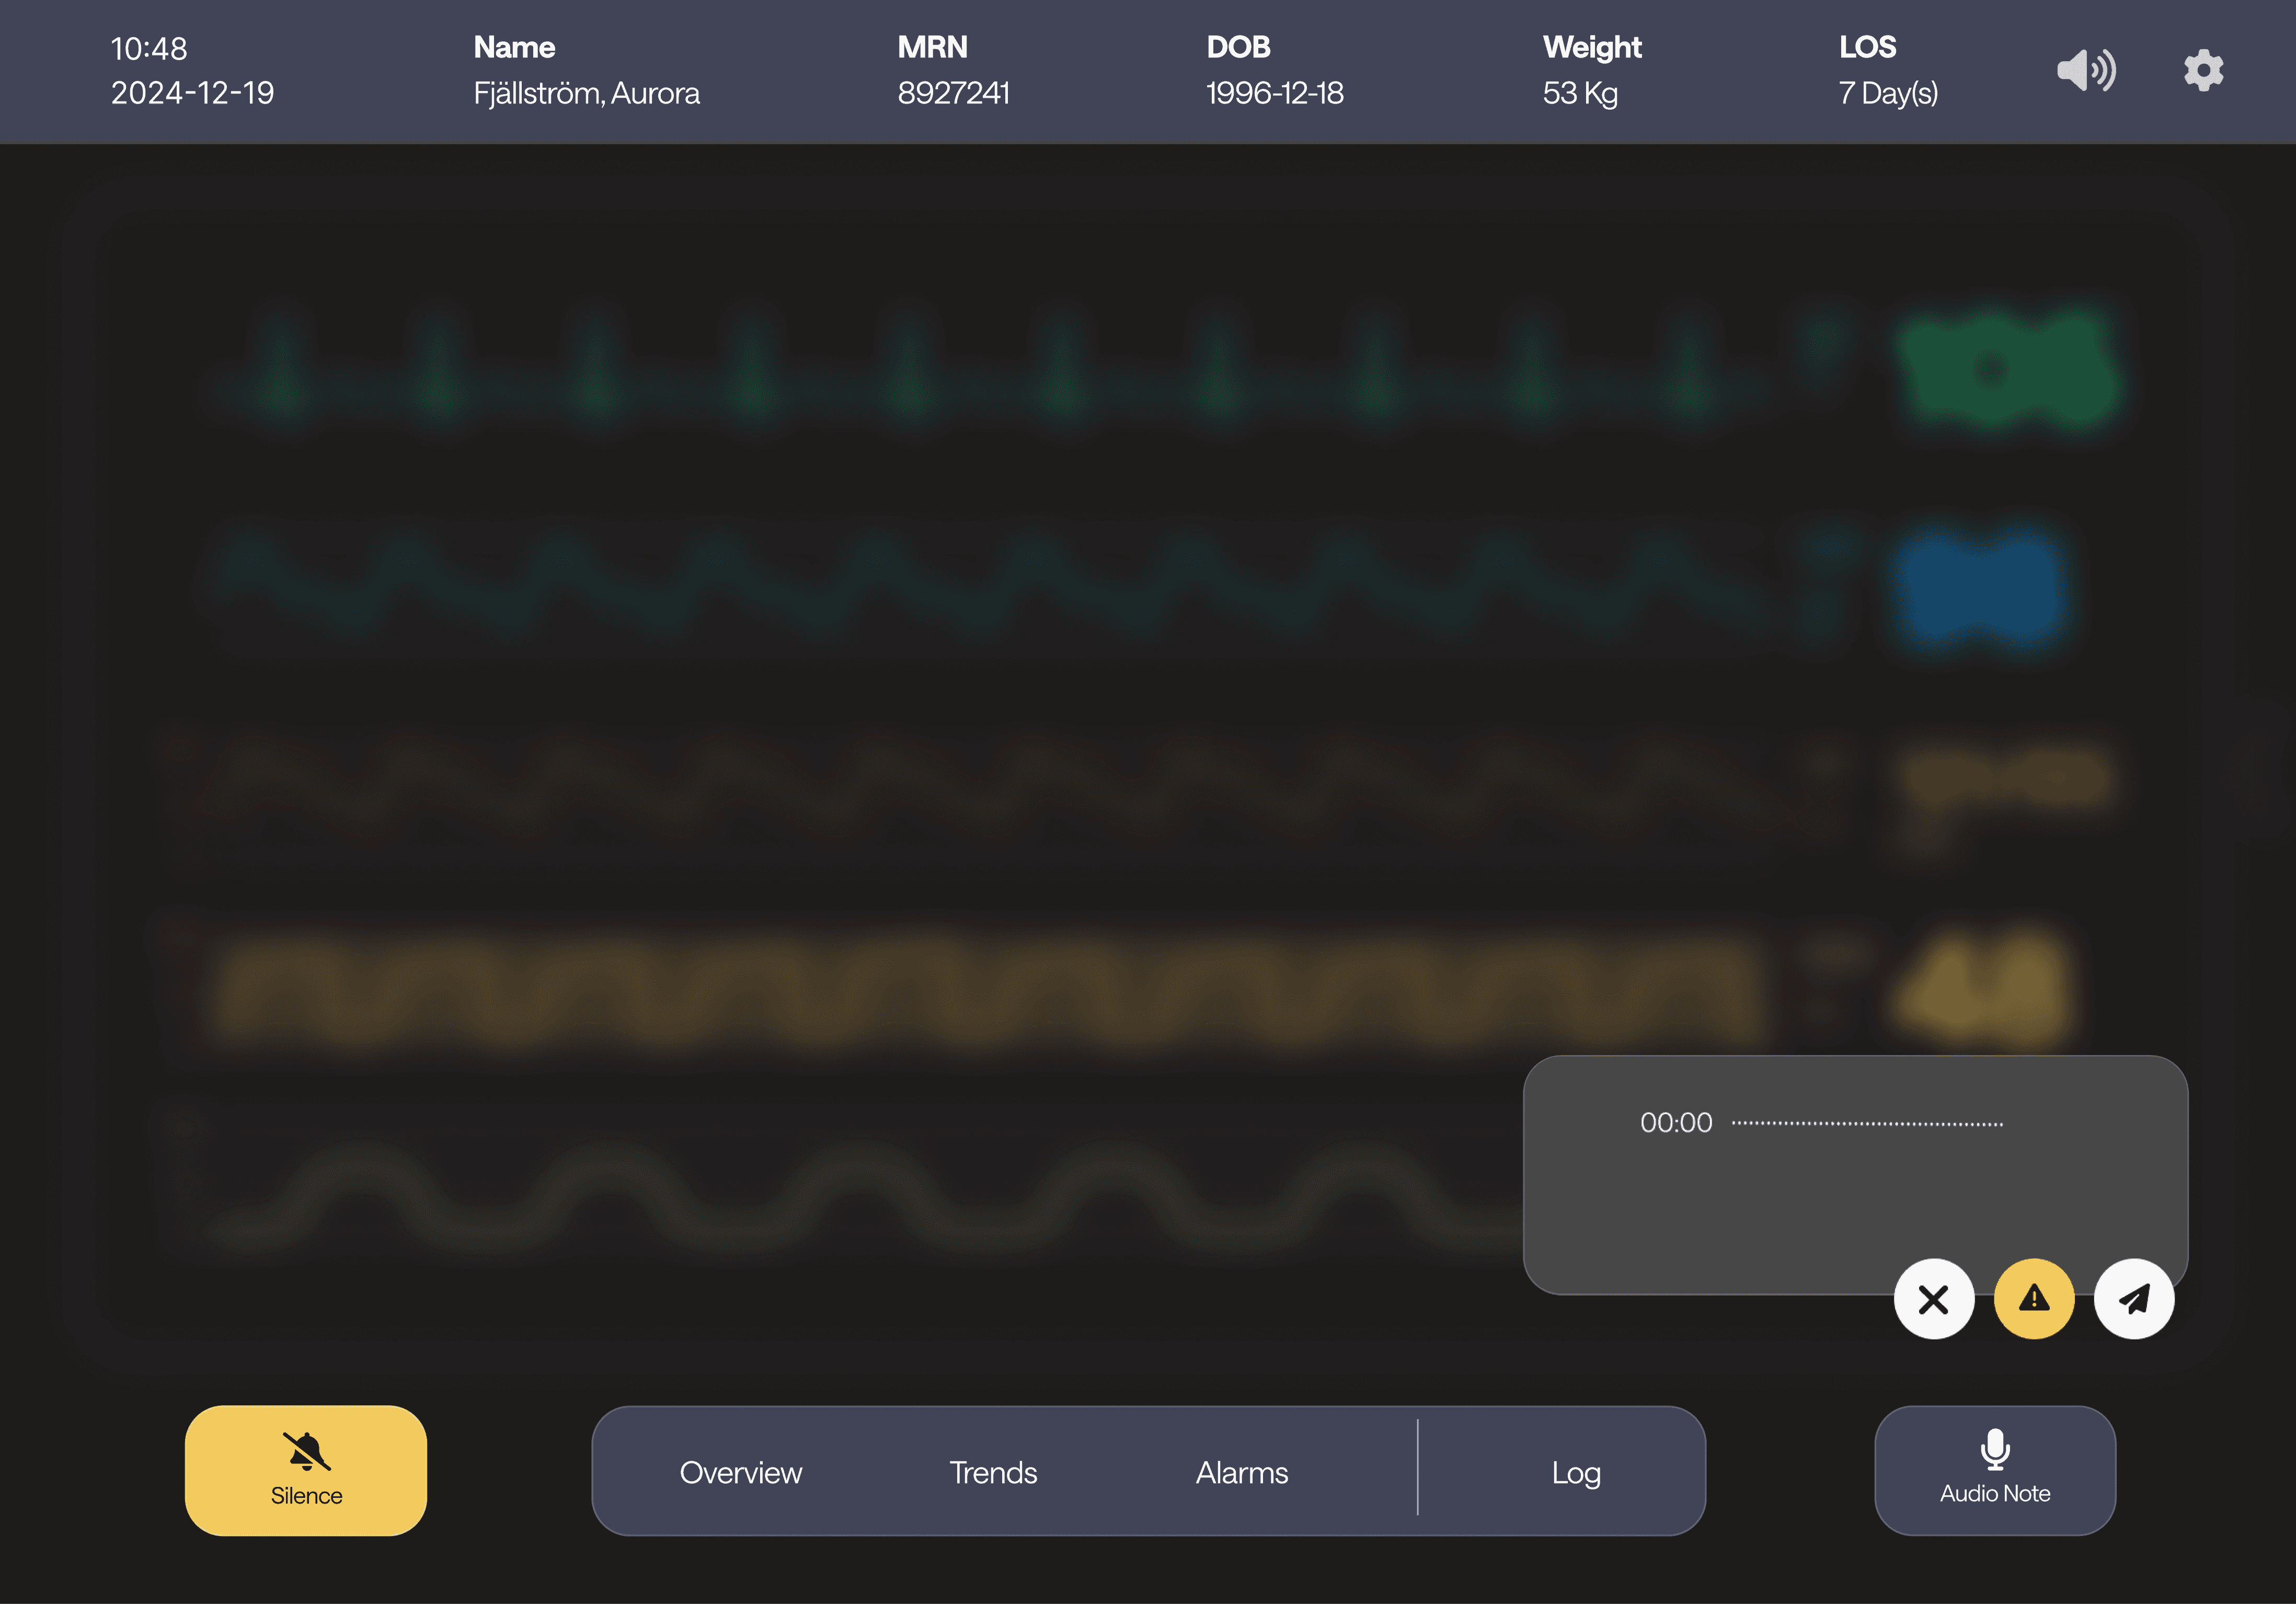Image resolution: width=2296 pixels, height=1604 pixels.
Task: Mute the speaker volume icon
Action: pos(2085,71)
